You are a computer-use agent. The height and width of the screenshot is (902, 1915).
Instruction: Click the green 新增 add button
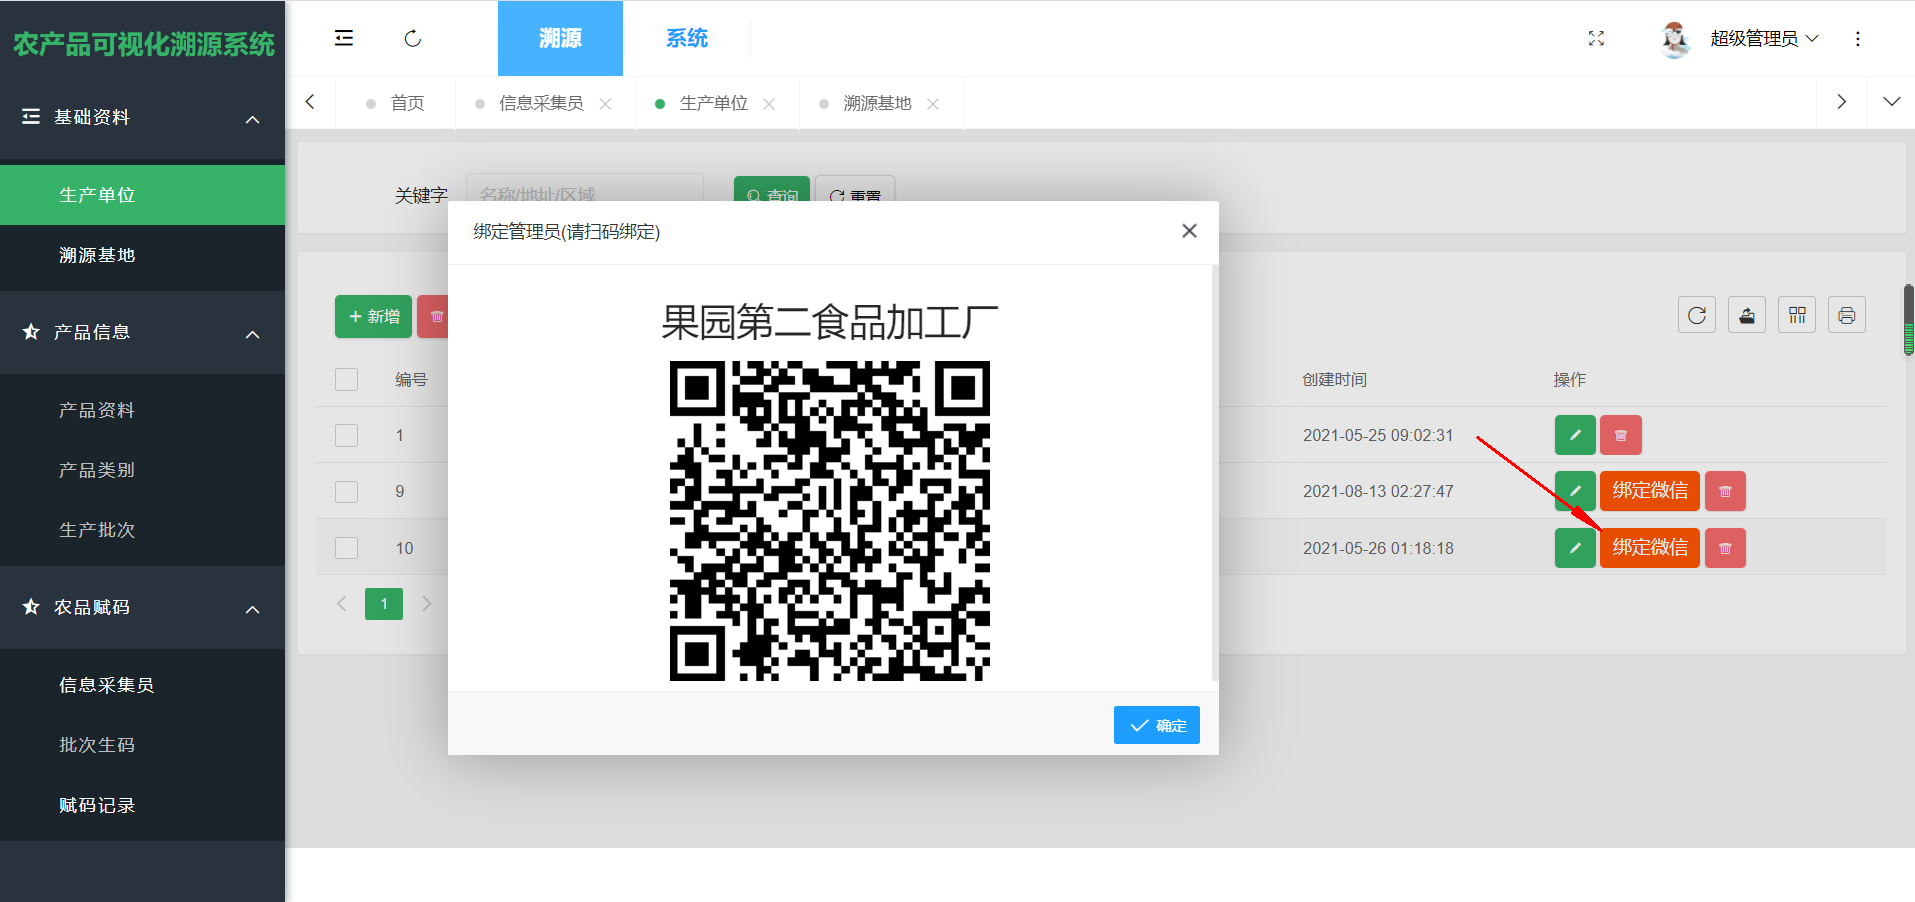373,316
